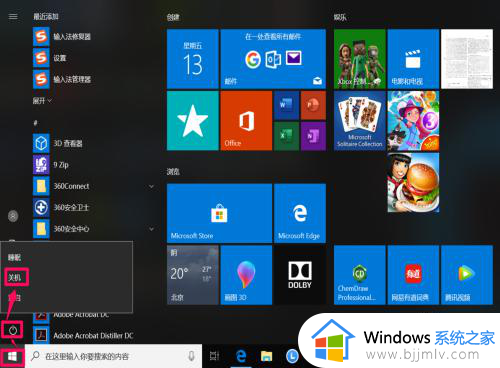
Task: Open the 腾讯视频 (Tencent Video) tile
Action: tap(467, 275)
